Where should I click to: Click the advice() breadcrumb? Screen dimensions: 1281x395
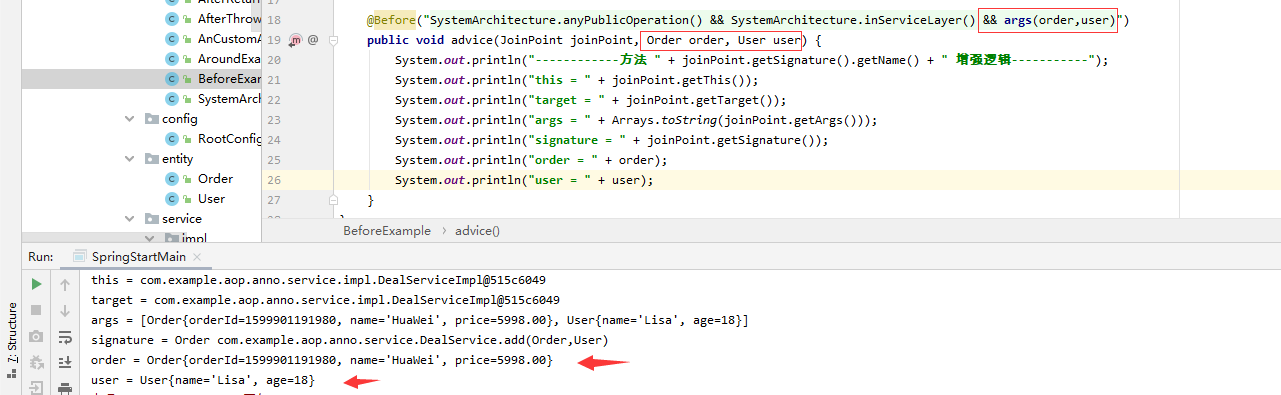click(x=478, y=231)
